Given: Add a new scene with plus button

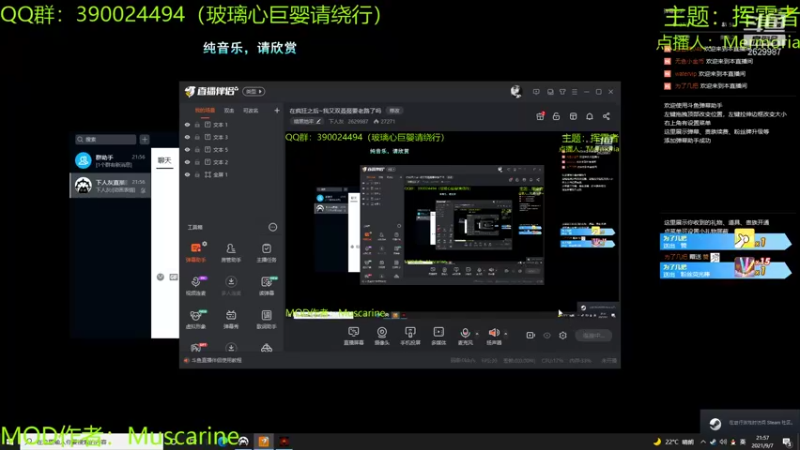Looking at the screenshot, I should (x=277, y=110).
